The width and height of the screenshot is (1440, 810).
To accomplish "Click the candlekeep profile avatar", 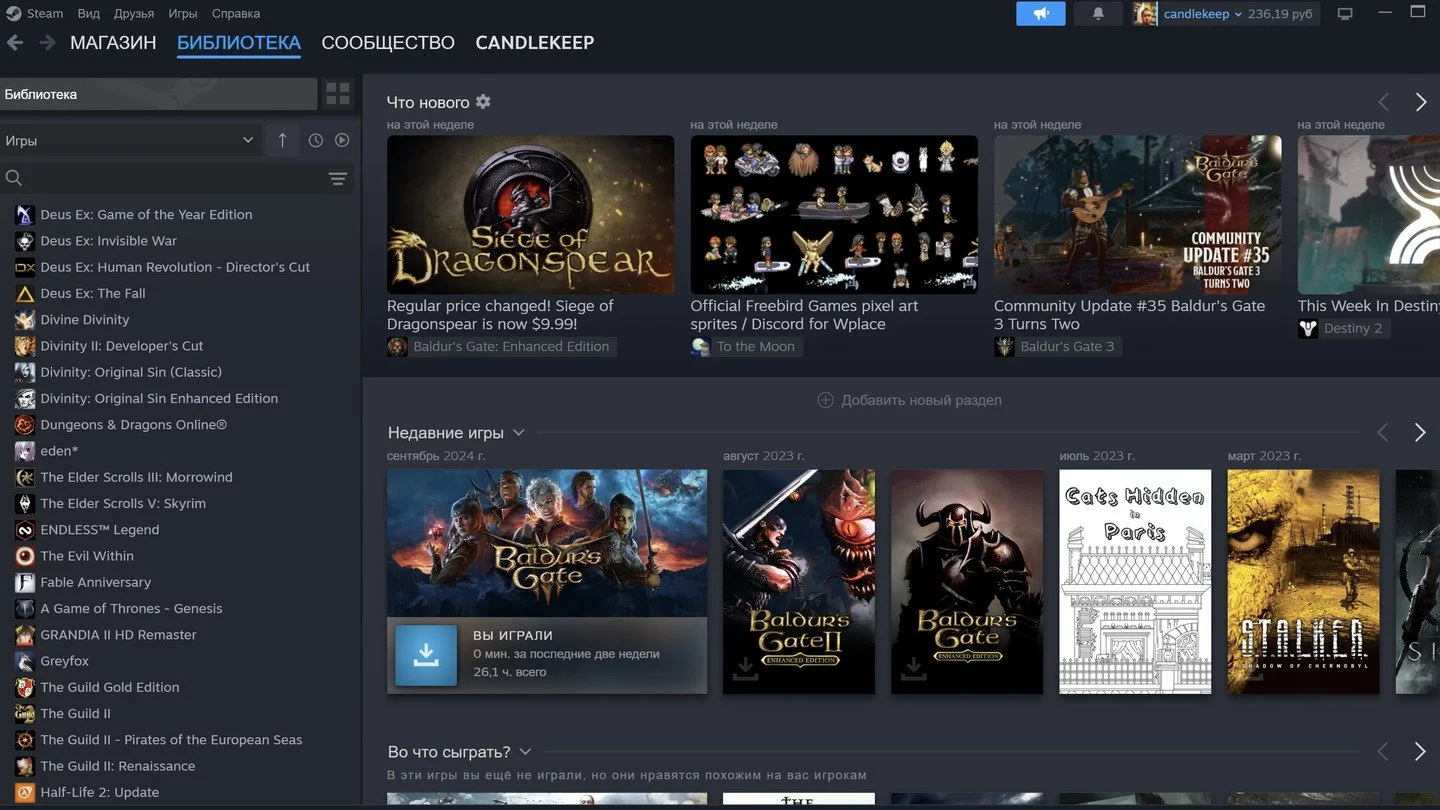I will point(1145,14).
